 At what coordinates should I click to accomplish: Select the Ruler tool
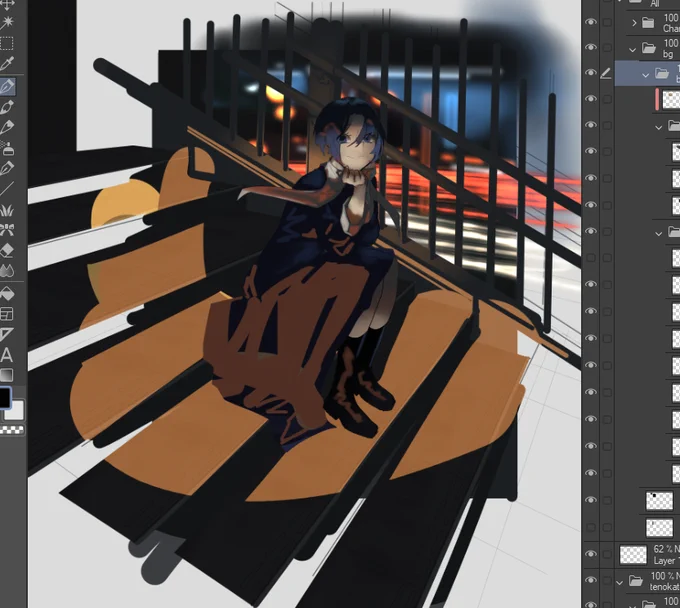point(7,334)
